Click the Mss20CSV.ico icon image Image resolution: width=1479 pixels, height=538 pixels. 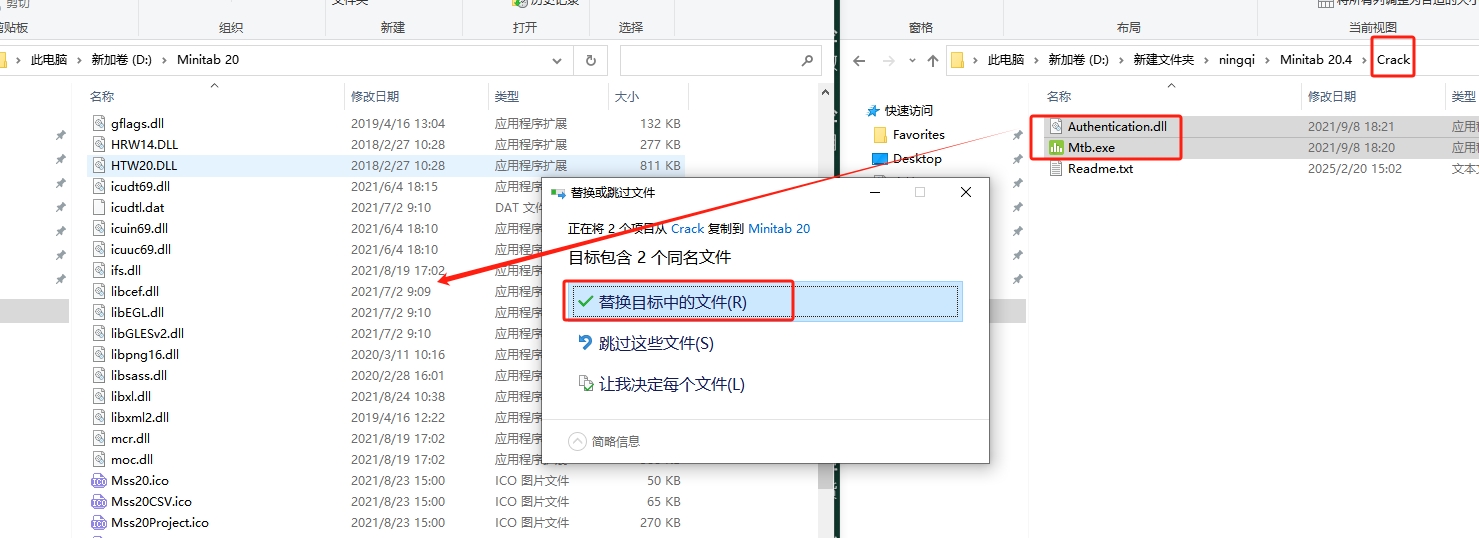click(x=98, y=501)
